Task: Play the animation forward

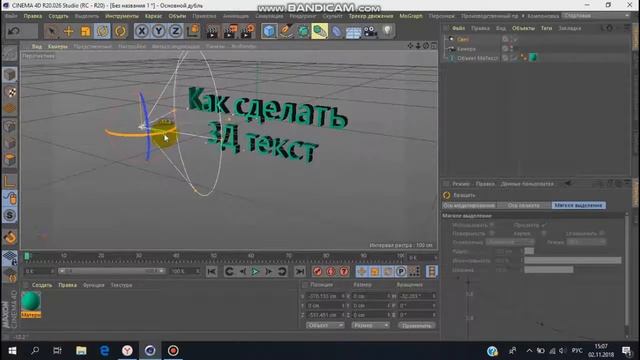Action: 256,271
